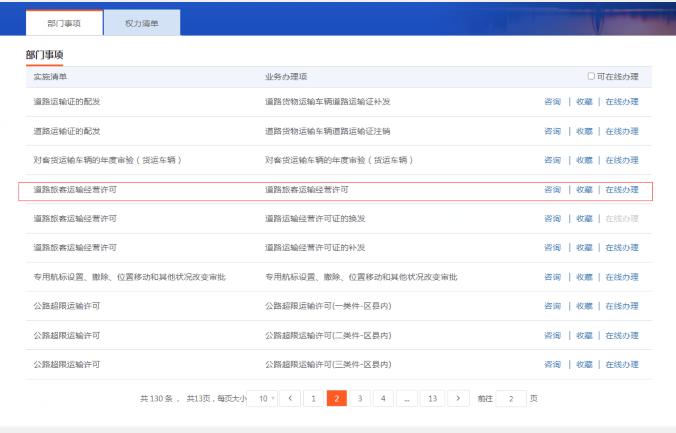Screen dimensions: 676x433
Task: Click 咨询 in the highlighted 道路旅客运输经营许可 row
Action: (552, 189)
